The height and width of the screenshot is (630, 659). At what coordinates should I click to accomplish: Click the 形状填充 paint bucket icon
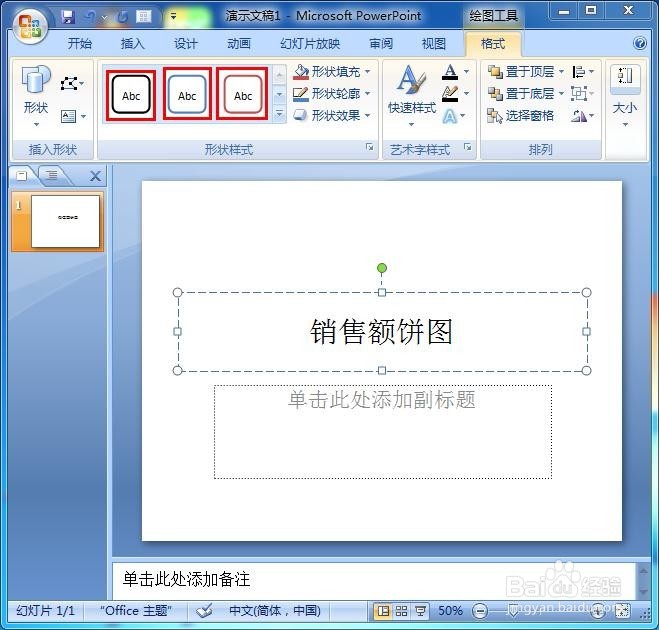301,71
